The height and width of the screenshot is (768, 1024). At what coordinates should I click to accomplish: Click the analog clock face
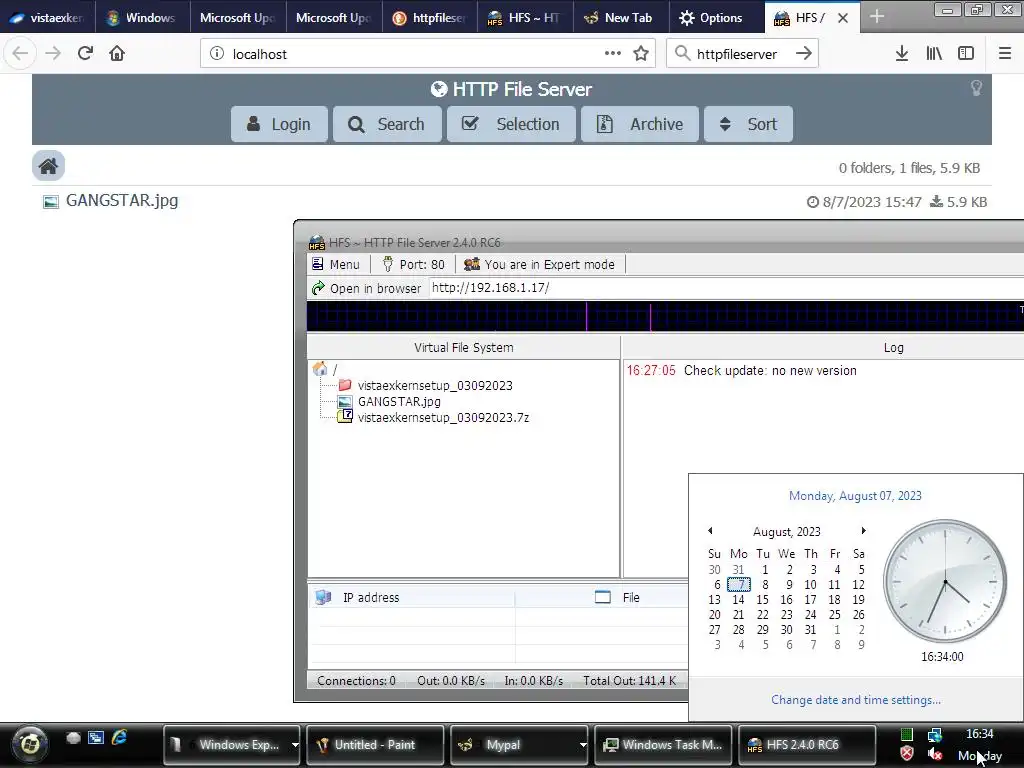(944, 581)
